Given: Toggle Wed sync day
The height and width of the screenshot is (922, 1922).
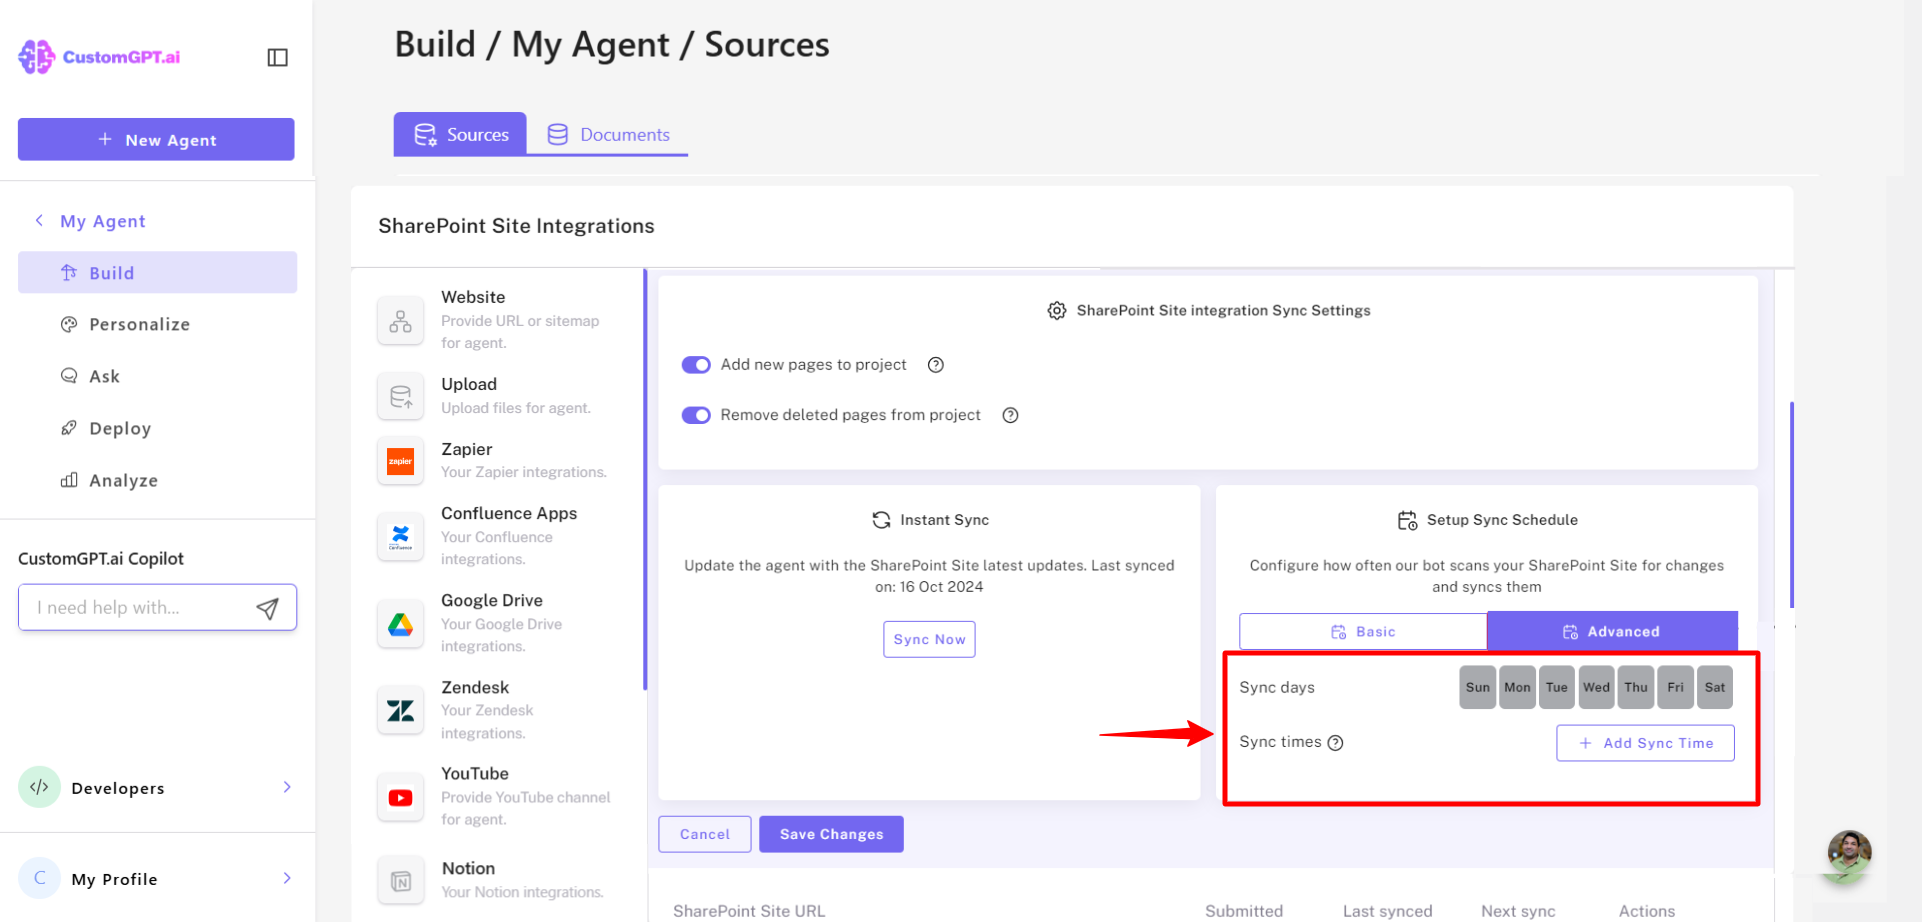Looking at the screenshot, I should 1596,687.
